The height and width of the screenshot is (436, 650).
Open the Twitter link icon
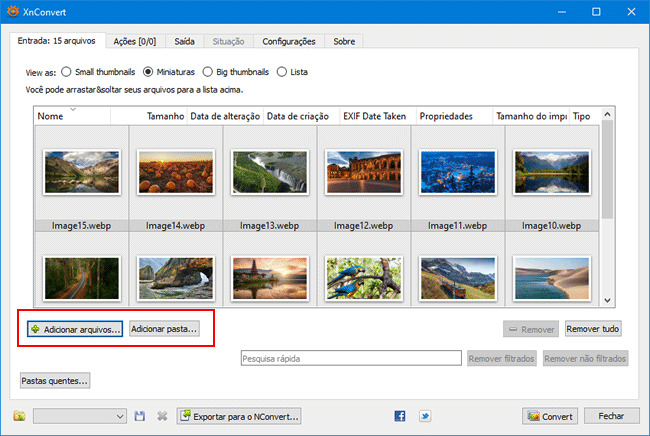[x=425, y=416]
